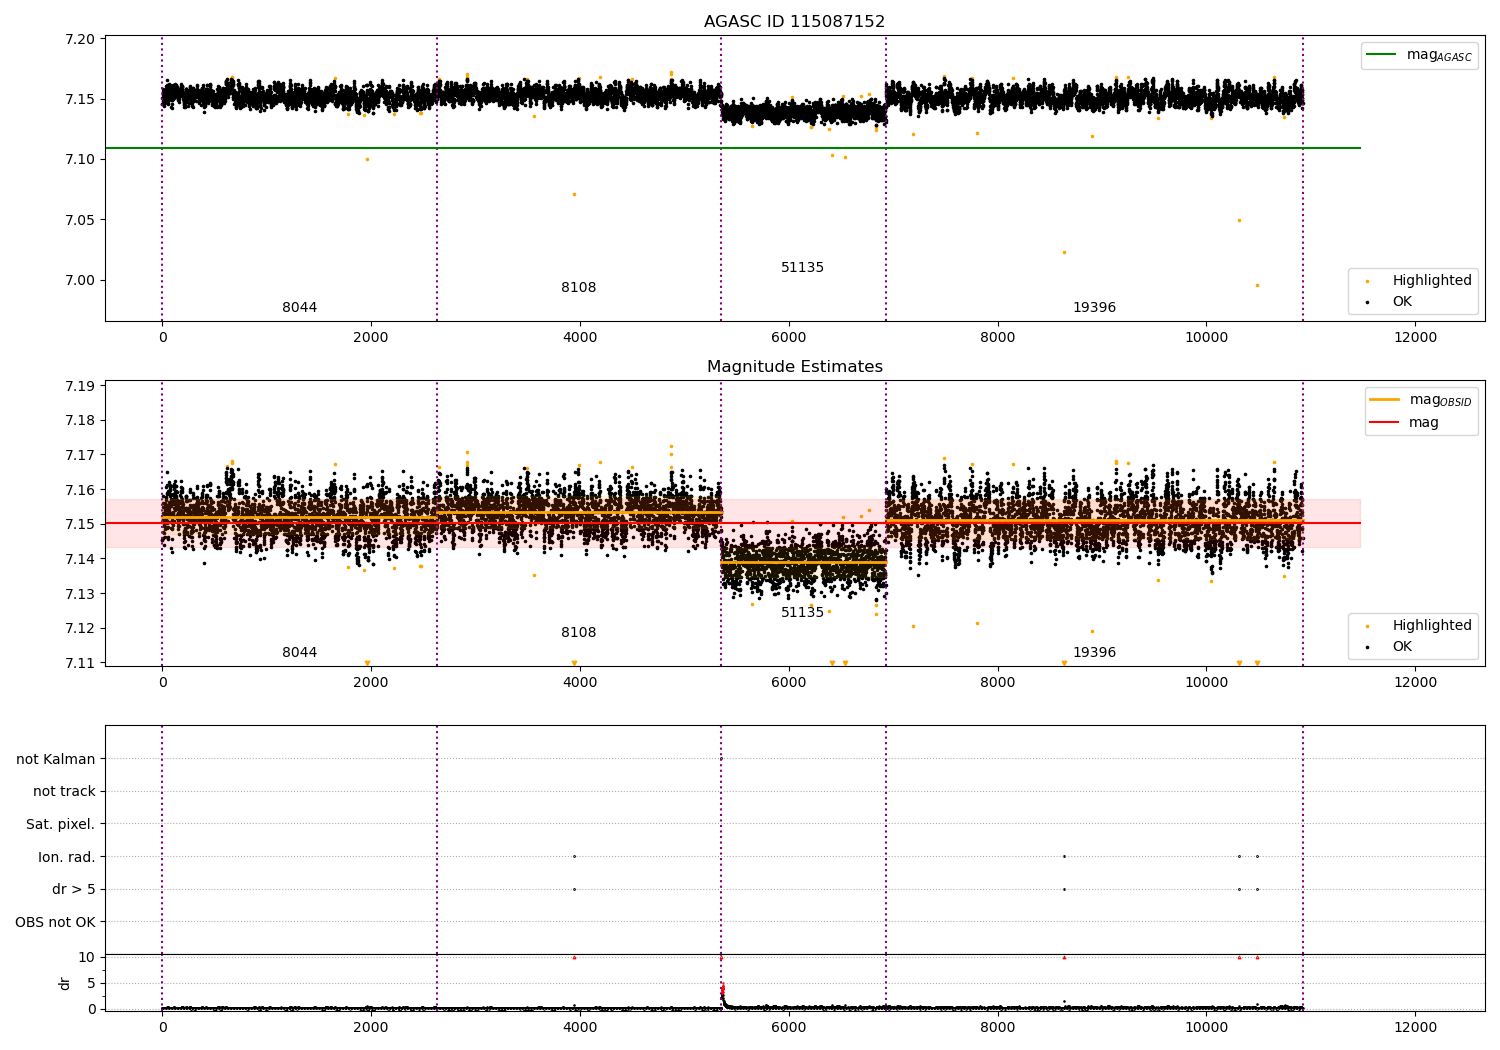Click the Ion. rad. row label
1500x1050 pixels.
tap(67, 857)
